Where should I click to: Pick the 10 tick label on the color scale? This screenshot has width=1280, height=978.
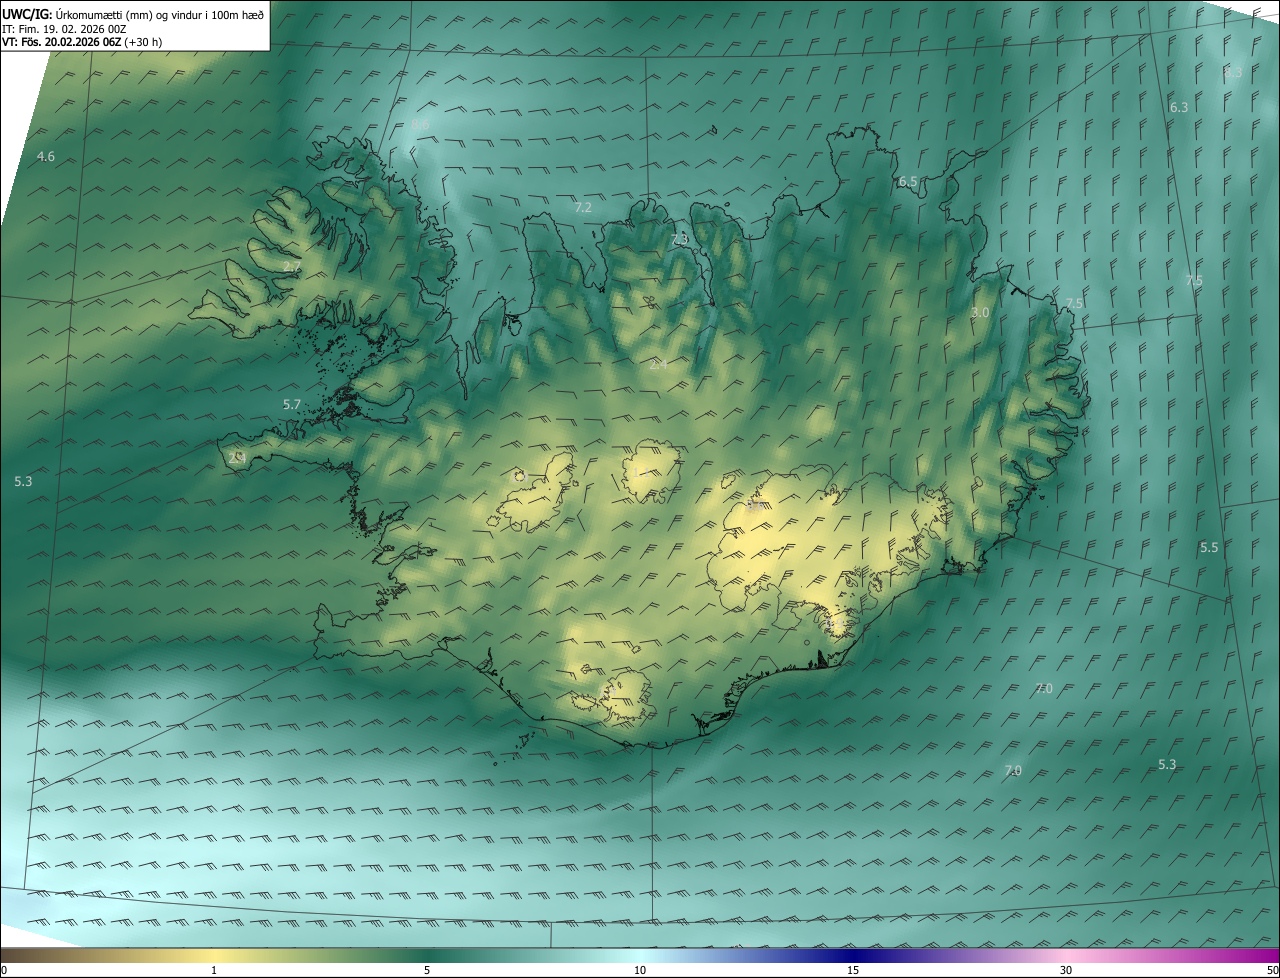640,970
